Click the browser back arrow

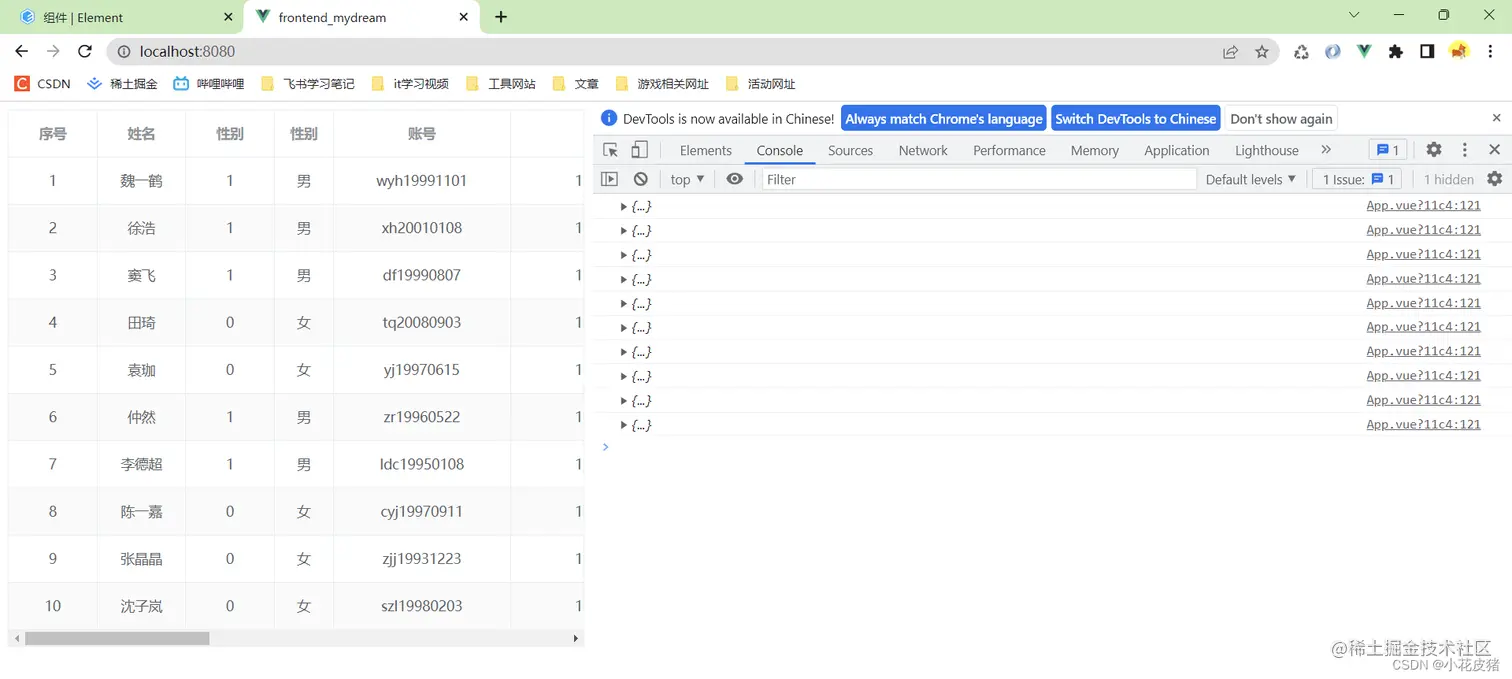(22, 51)
